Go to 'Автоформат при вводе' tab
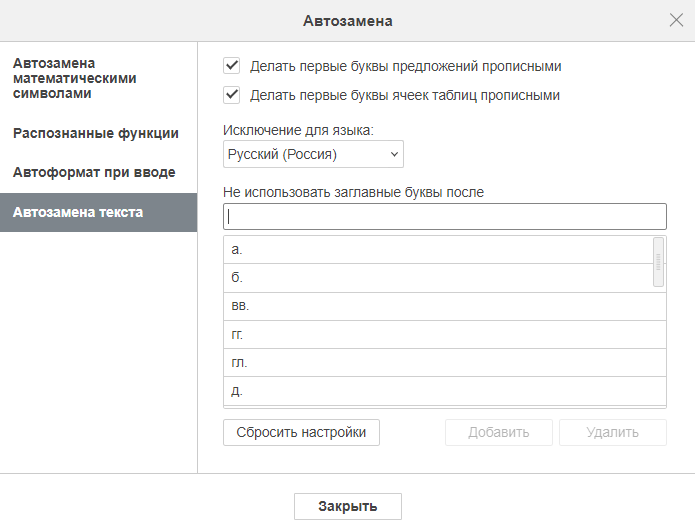Viewport: 695px width, 525px height. tap(94, 172)
